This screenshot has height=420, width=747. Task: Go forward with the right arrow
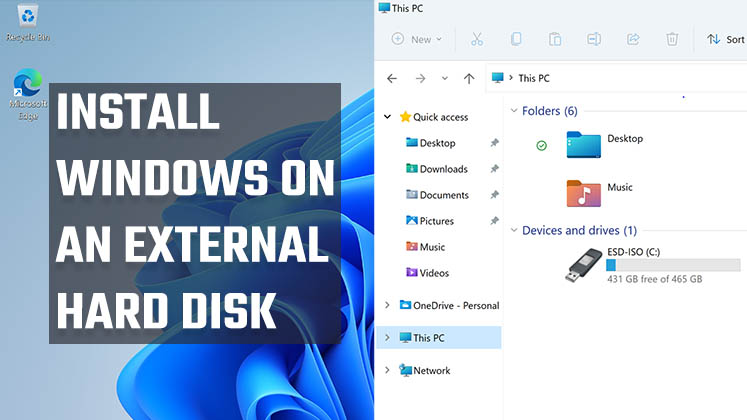[x=420, y=78]
